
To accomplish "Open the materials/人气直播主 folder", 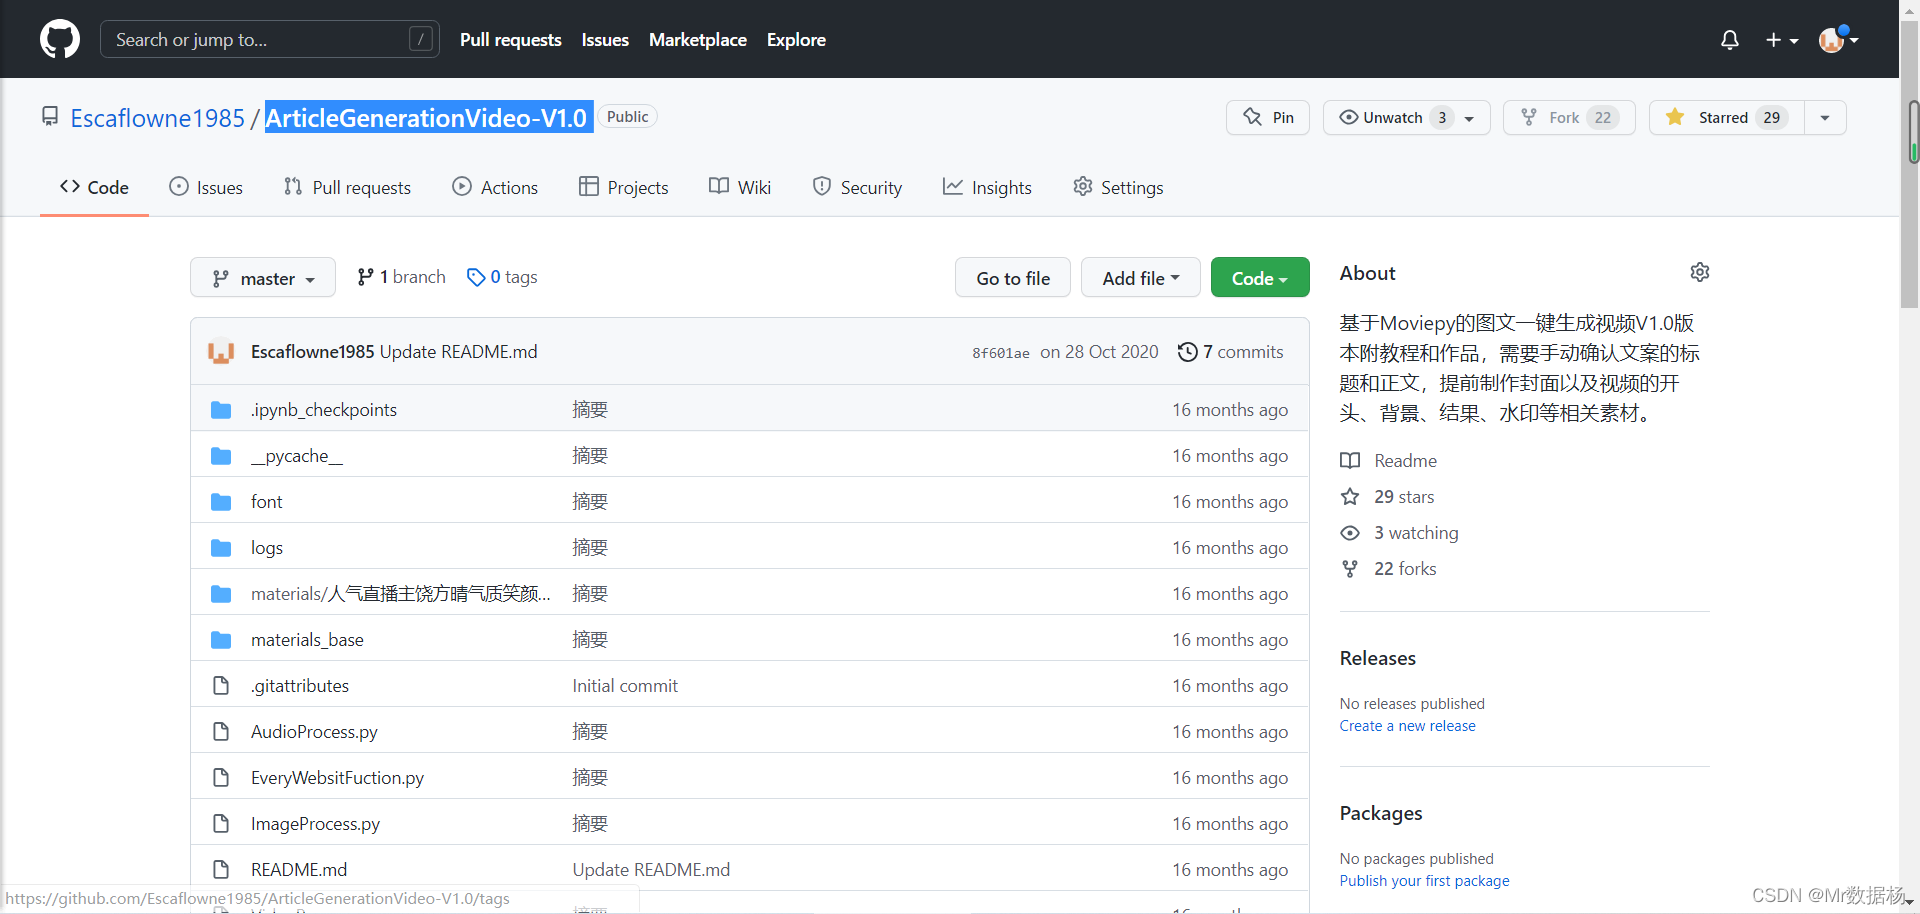I will pyautogui.click(x=400, y=594).
